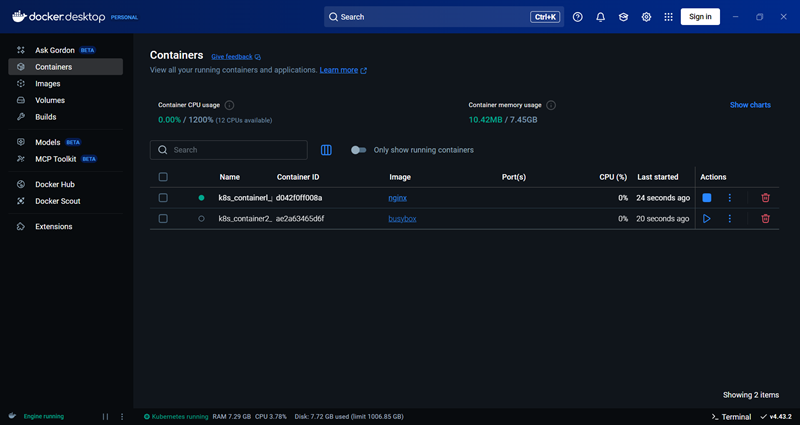Image resolution: width=800 pixels, height=425 pixels.
Task: Click the Disk usage status text
Action: click(x=349, y=417)
